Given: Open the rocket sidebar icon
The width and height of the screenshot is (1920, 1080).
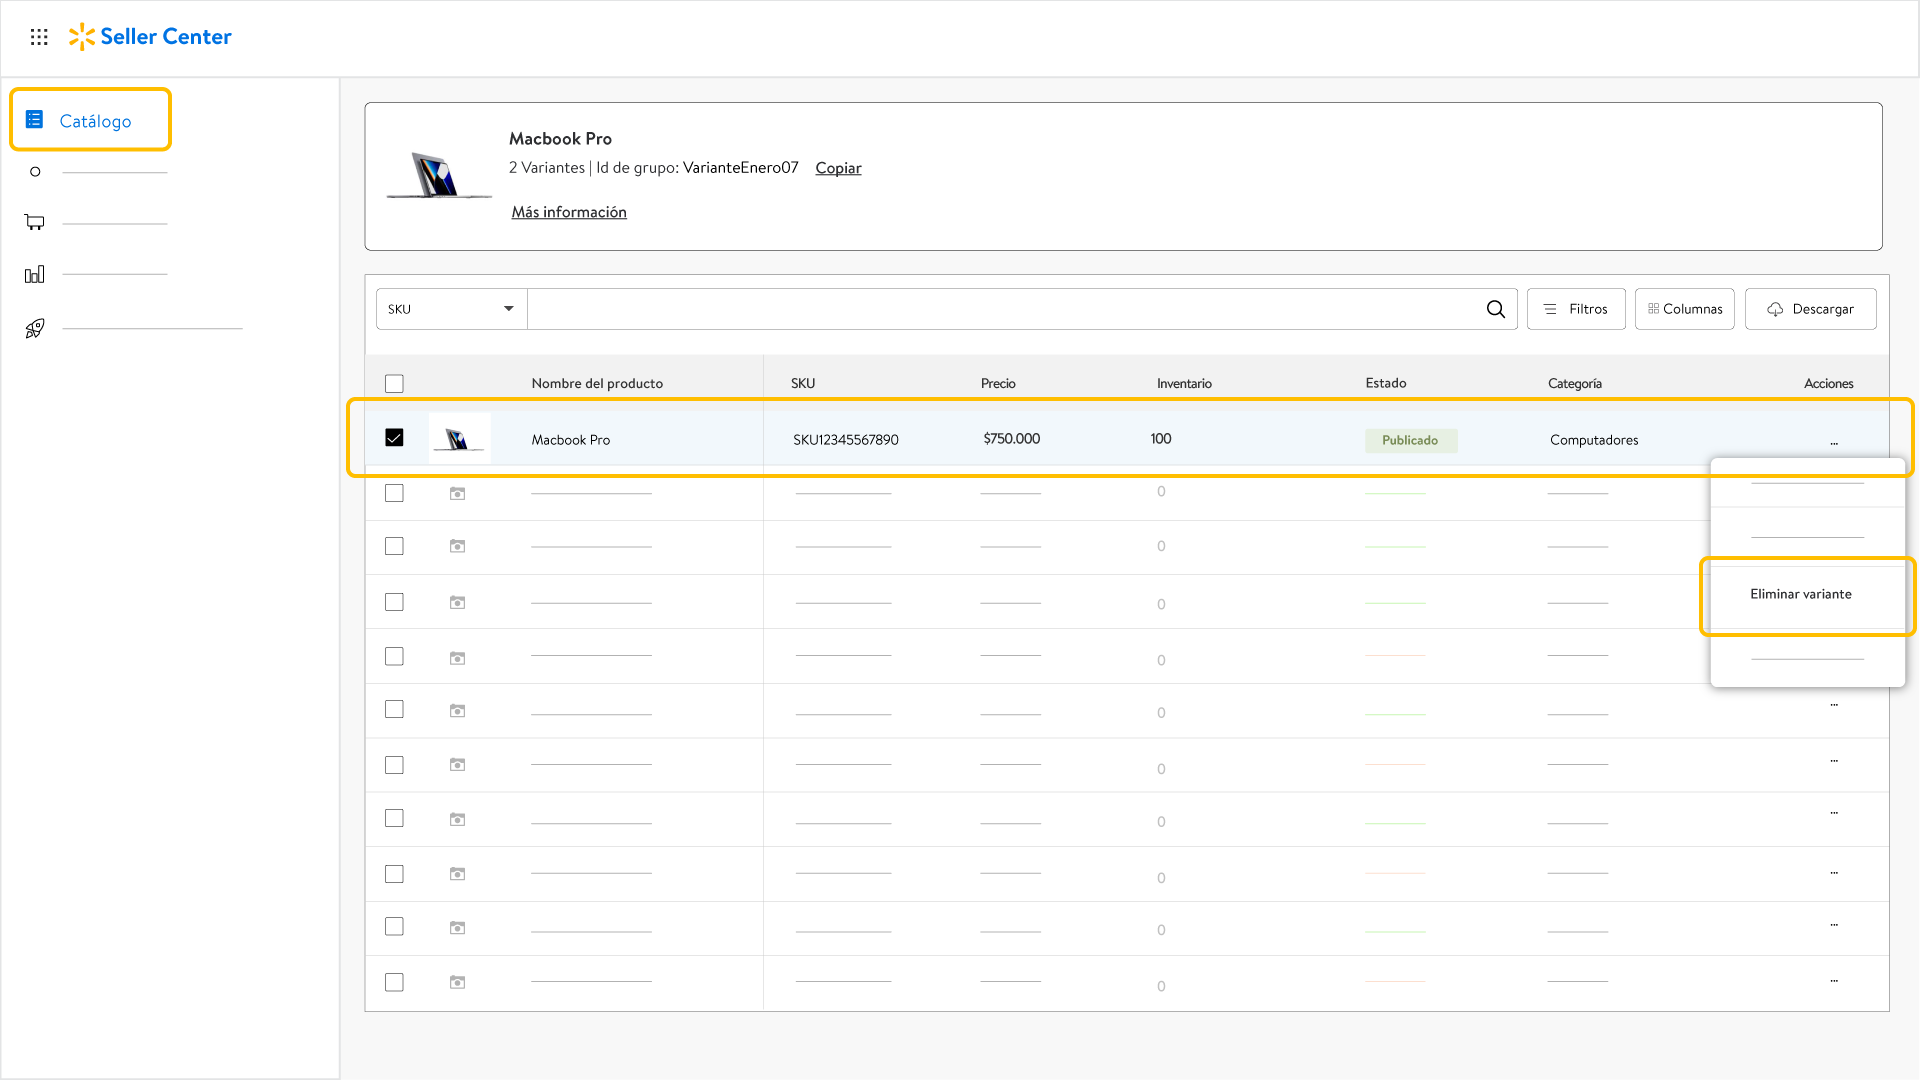Looking at the screenshot, I should click(35, 328).
